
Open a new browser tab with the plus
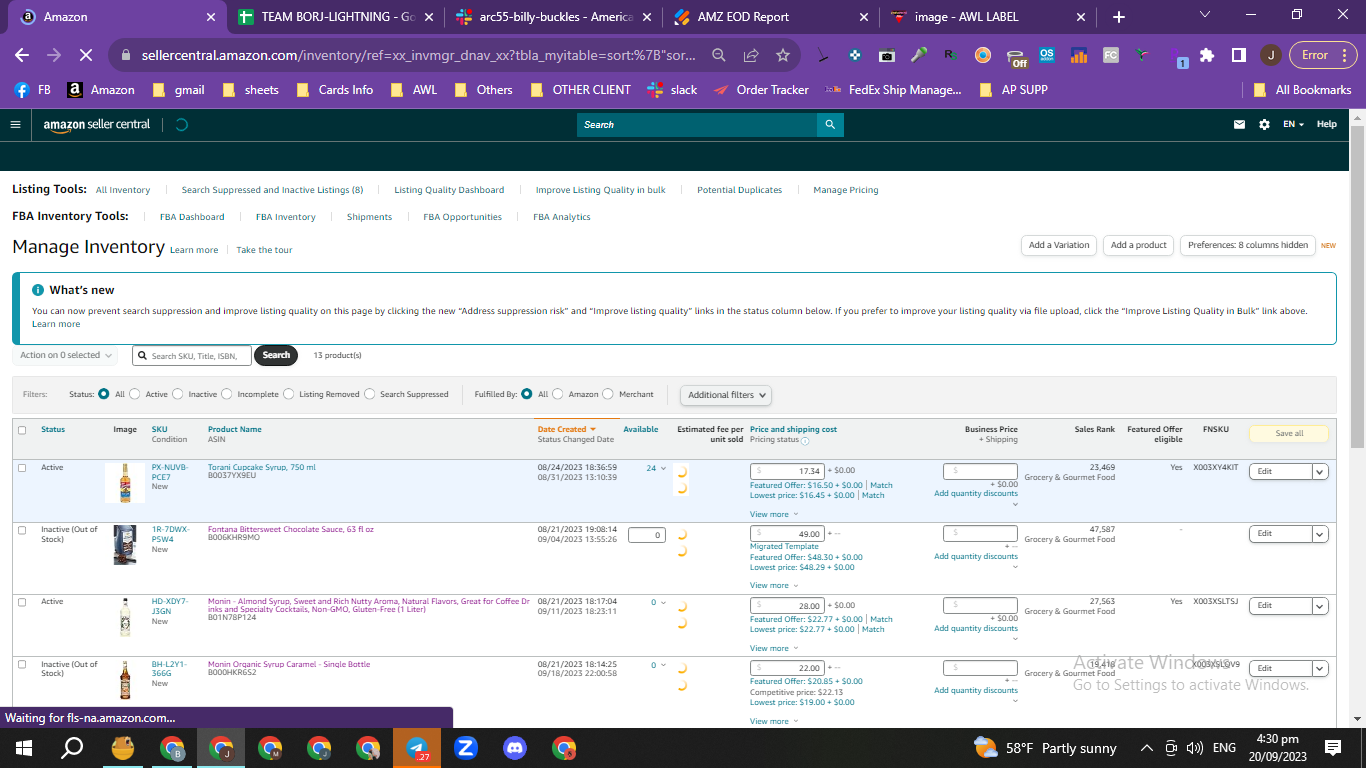point(1119,17)
